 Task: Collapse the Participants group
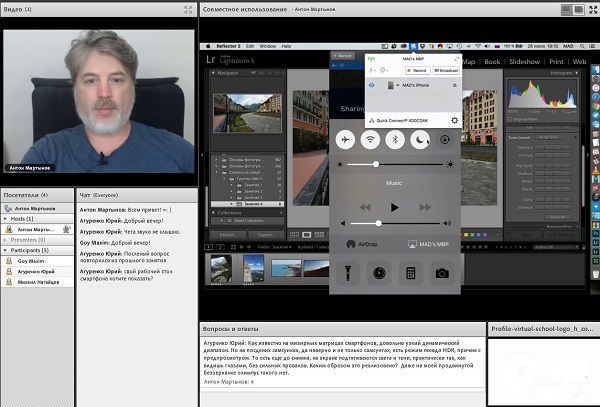[5, 250]
